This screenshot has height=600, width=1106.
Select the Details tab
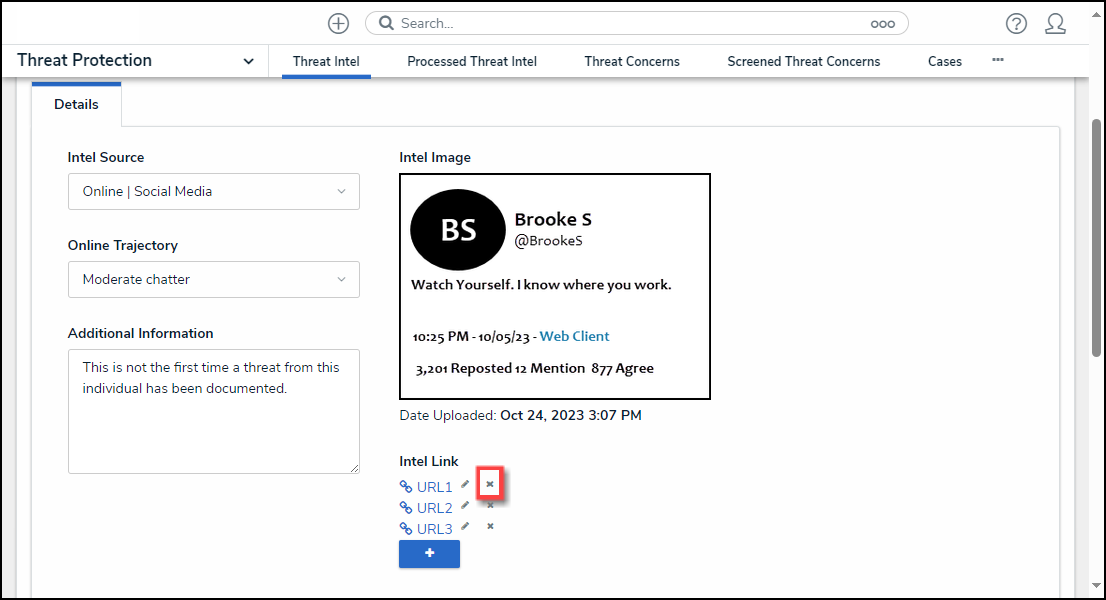(76, 104)
